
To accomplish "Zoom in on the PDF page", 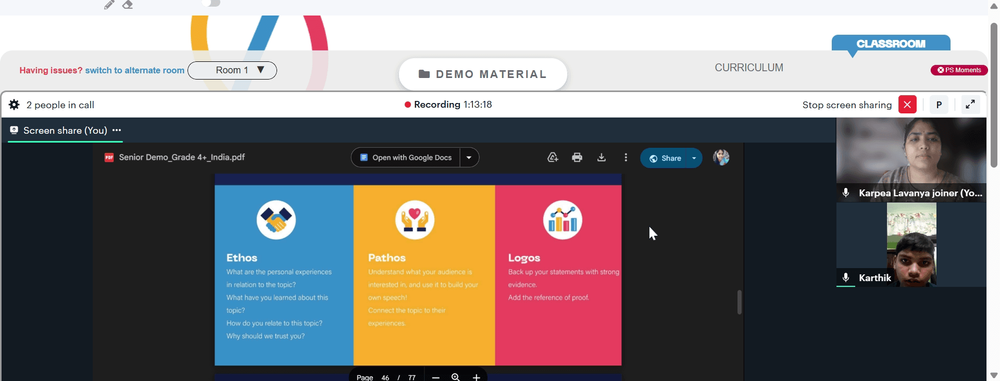I will coord(476,377).
